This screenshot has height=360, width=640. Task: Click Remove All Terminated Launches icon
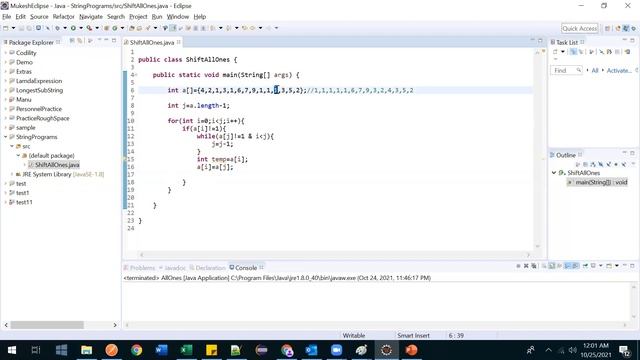pyautogui.click(x=534, y=266)
